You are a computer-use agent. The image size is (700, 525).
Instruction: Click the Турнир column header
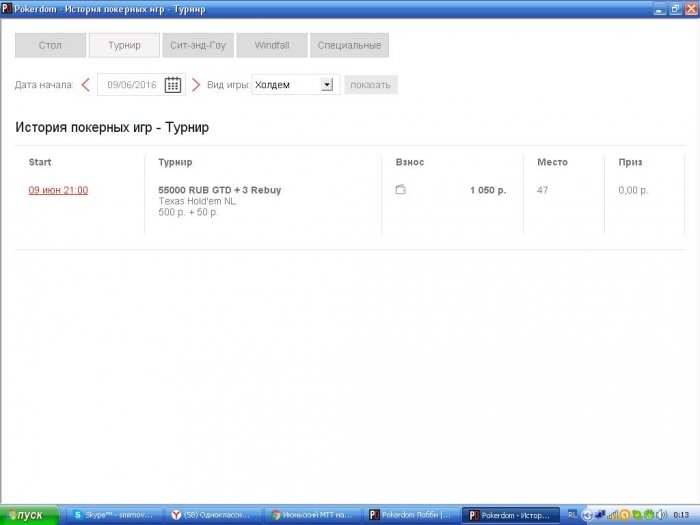175,162
